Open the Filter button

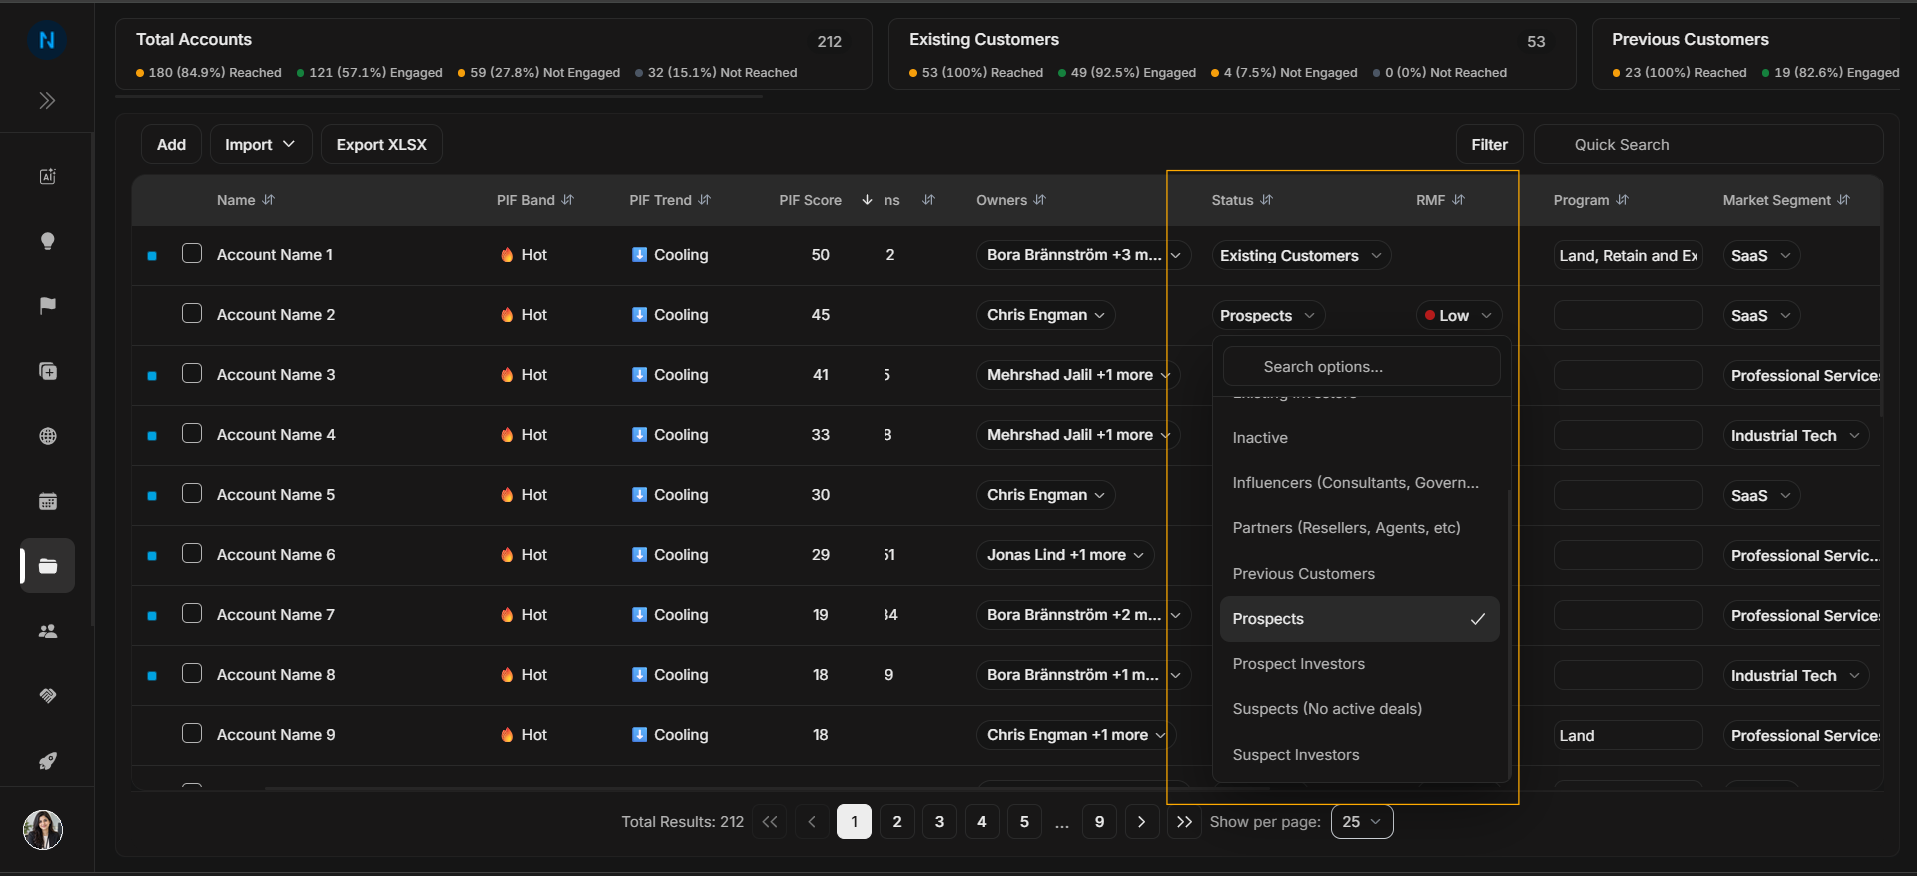click(1489, 145)
